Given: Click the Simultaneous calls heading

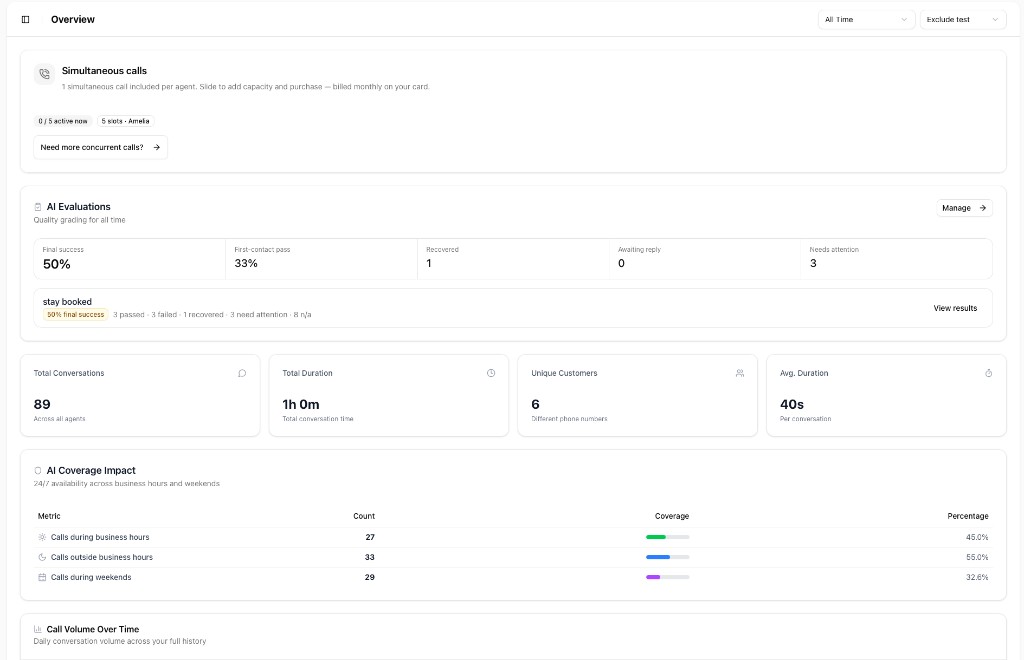Looking at the screenshot, I should click(104, 71).
